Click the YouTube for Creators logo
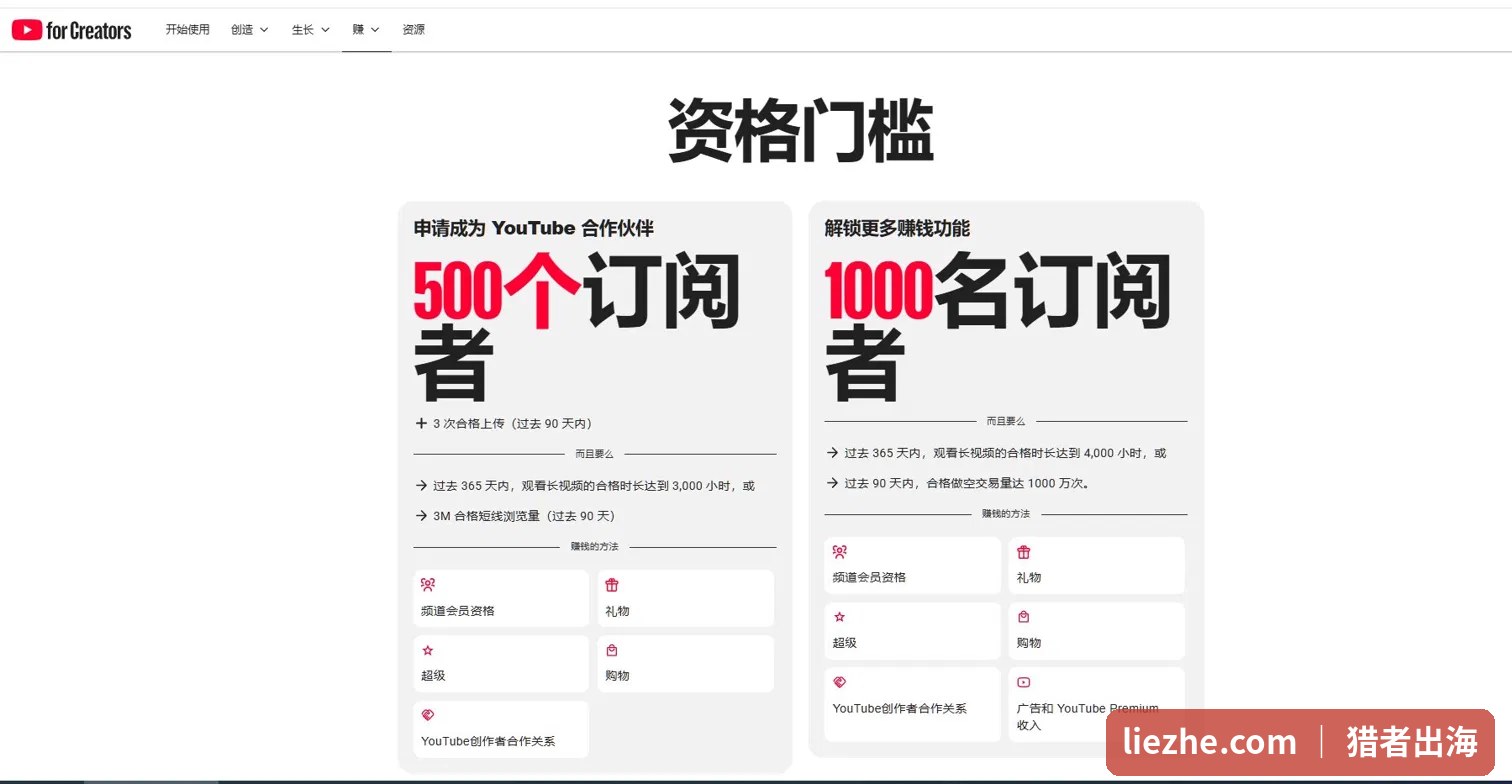Viewport: 1512px width, 784px height. click(71, 30)
